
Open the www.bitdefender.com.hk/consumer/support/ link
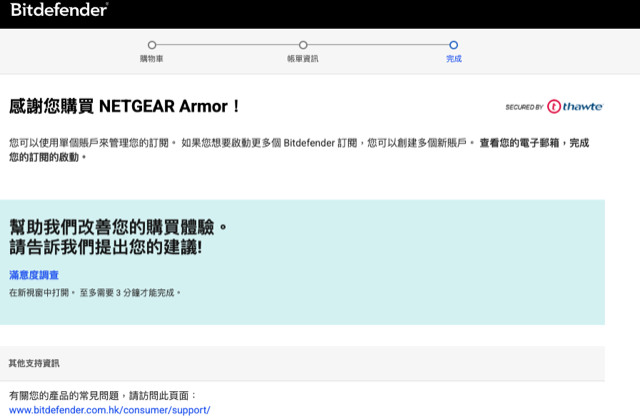[109, 410]
